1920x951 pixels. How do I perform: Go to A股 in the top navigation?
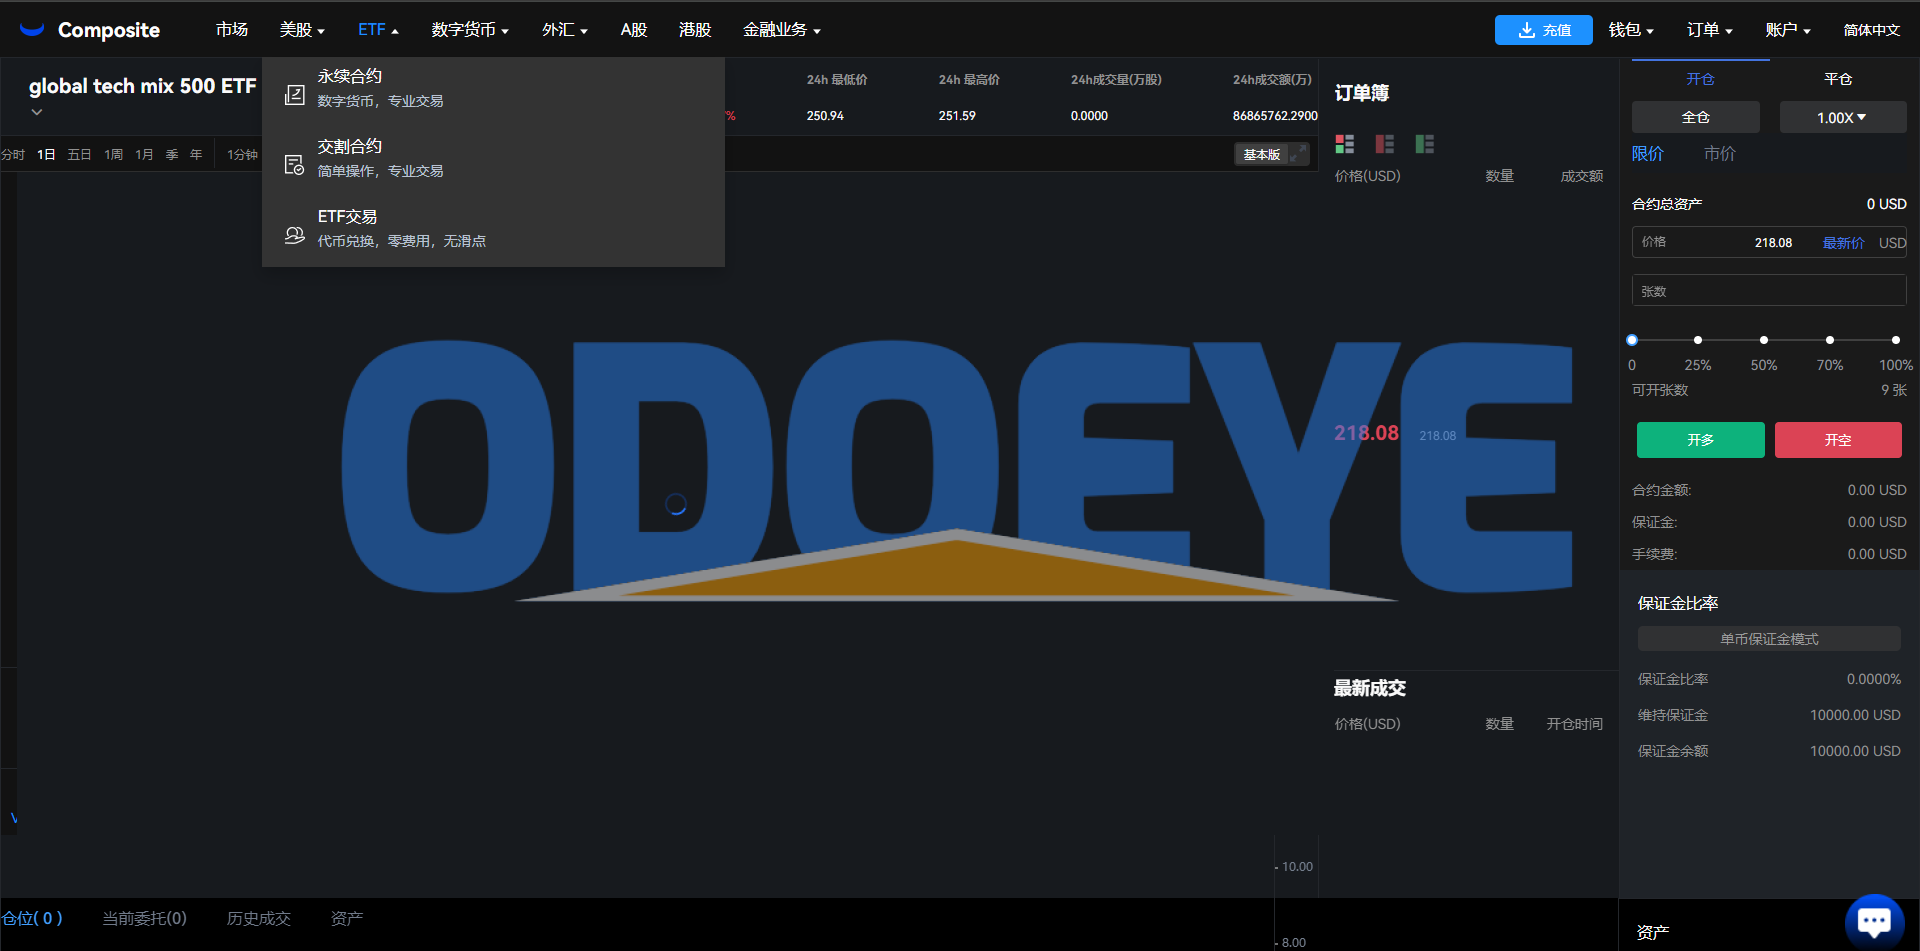coord(634,30)
